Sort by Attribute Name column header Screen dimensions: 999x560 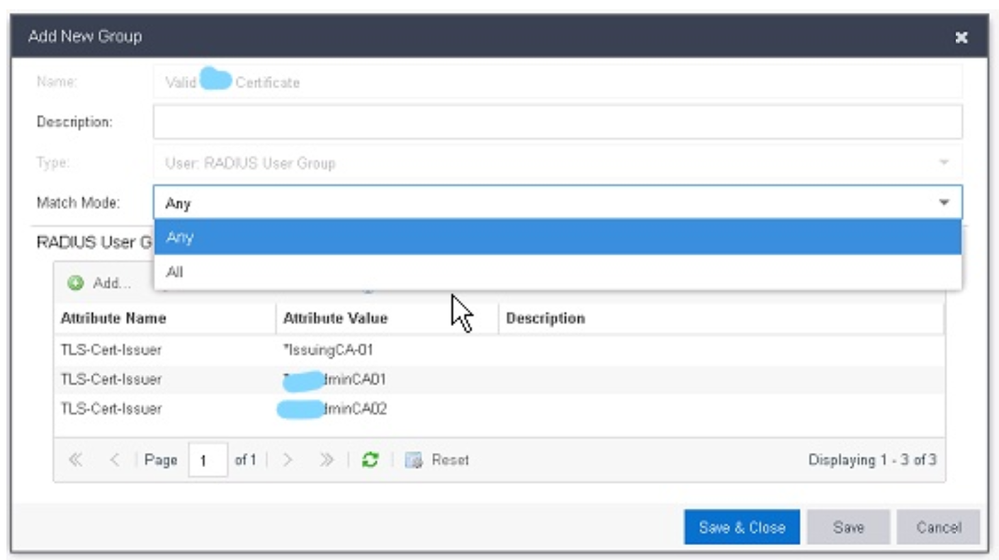click(x=114, y=318)
